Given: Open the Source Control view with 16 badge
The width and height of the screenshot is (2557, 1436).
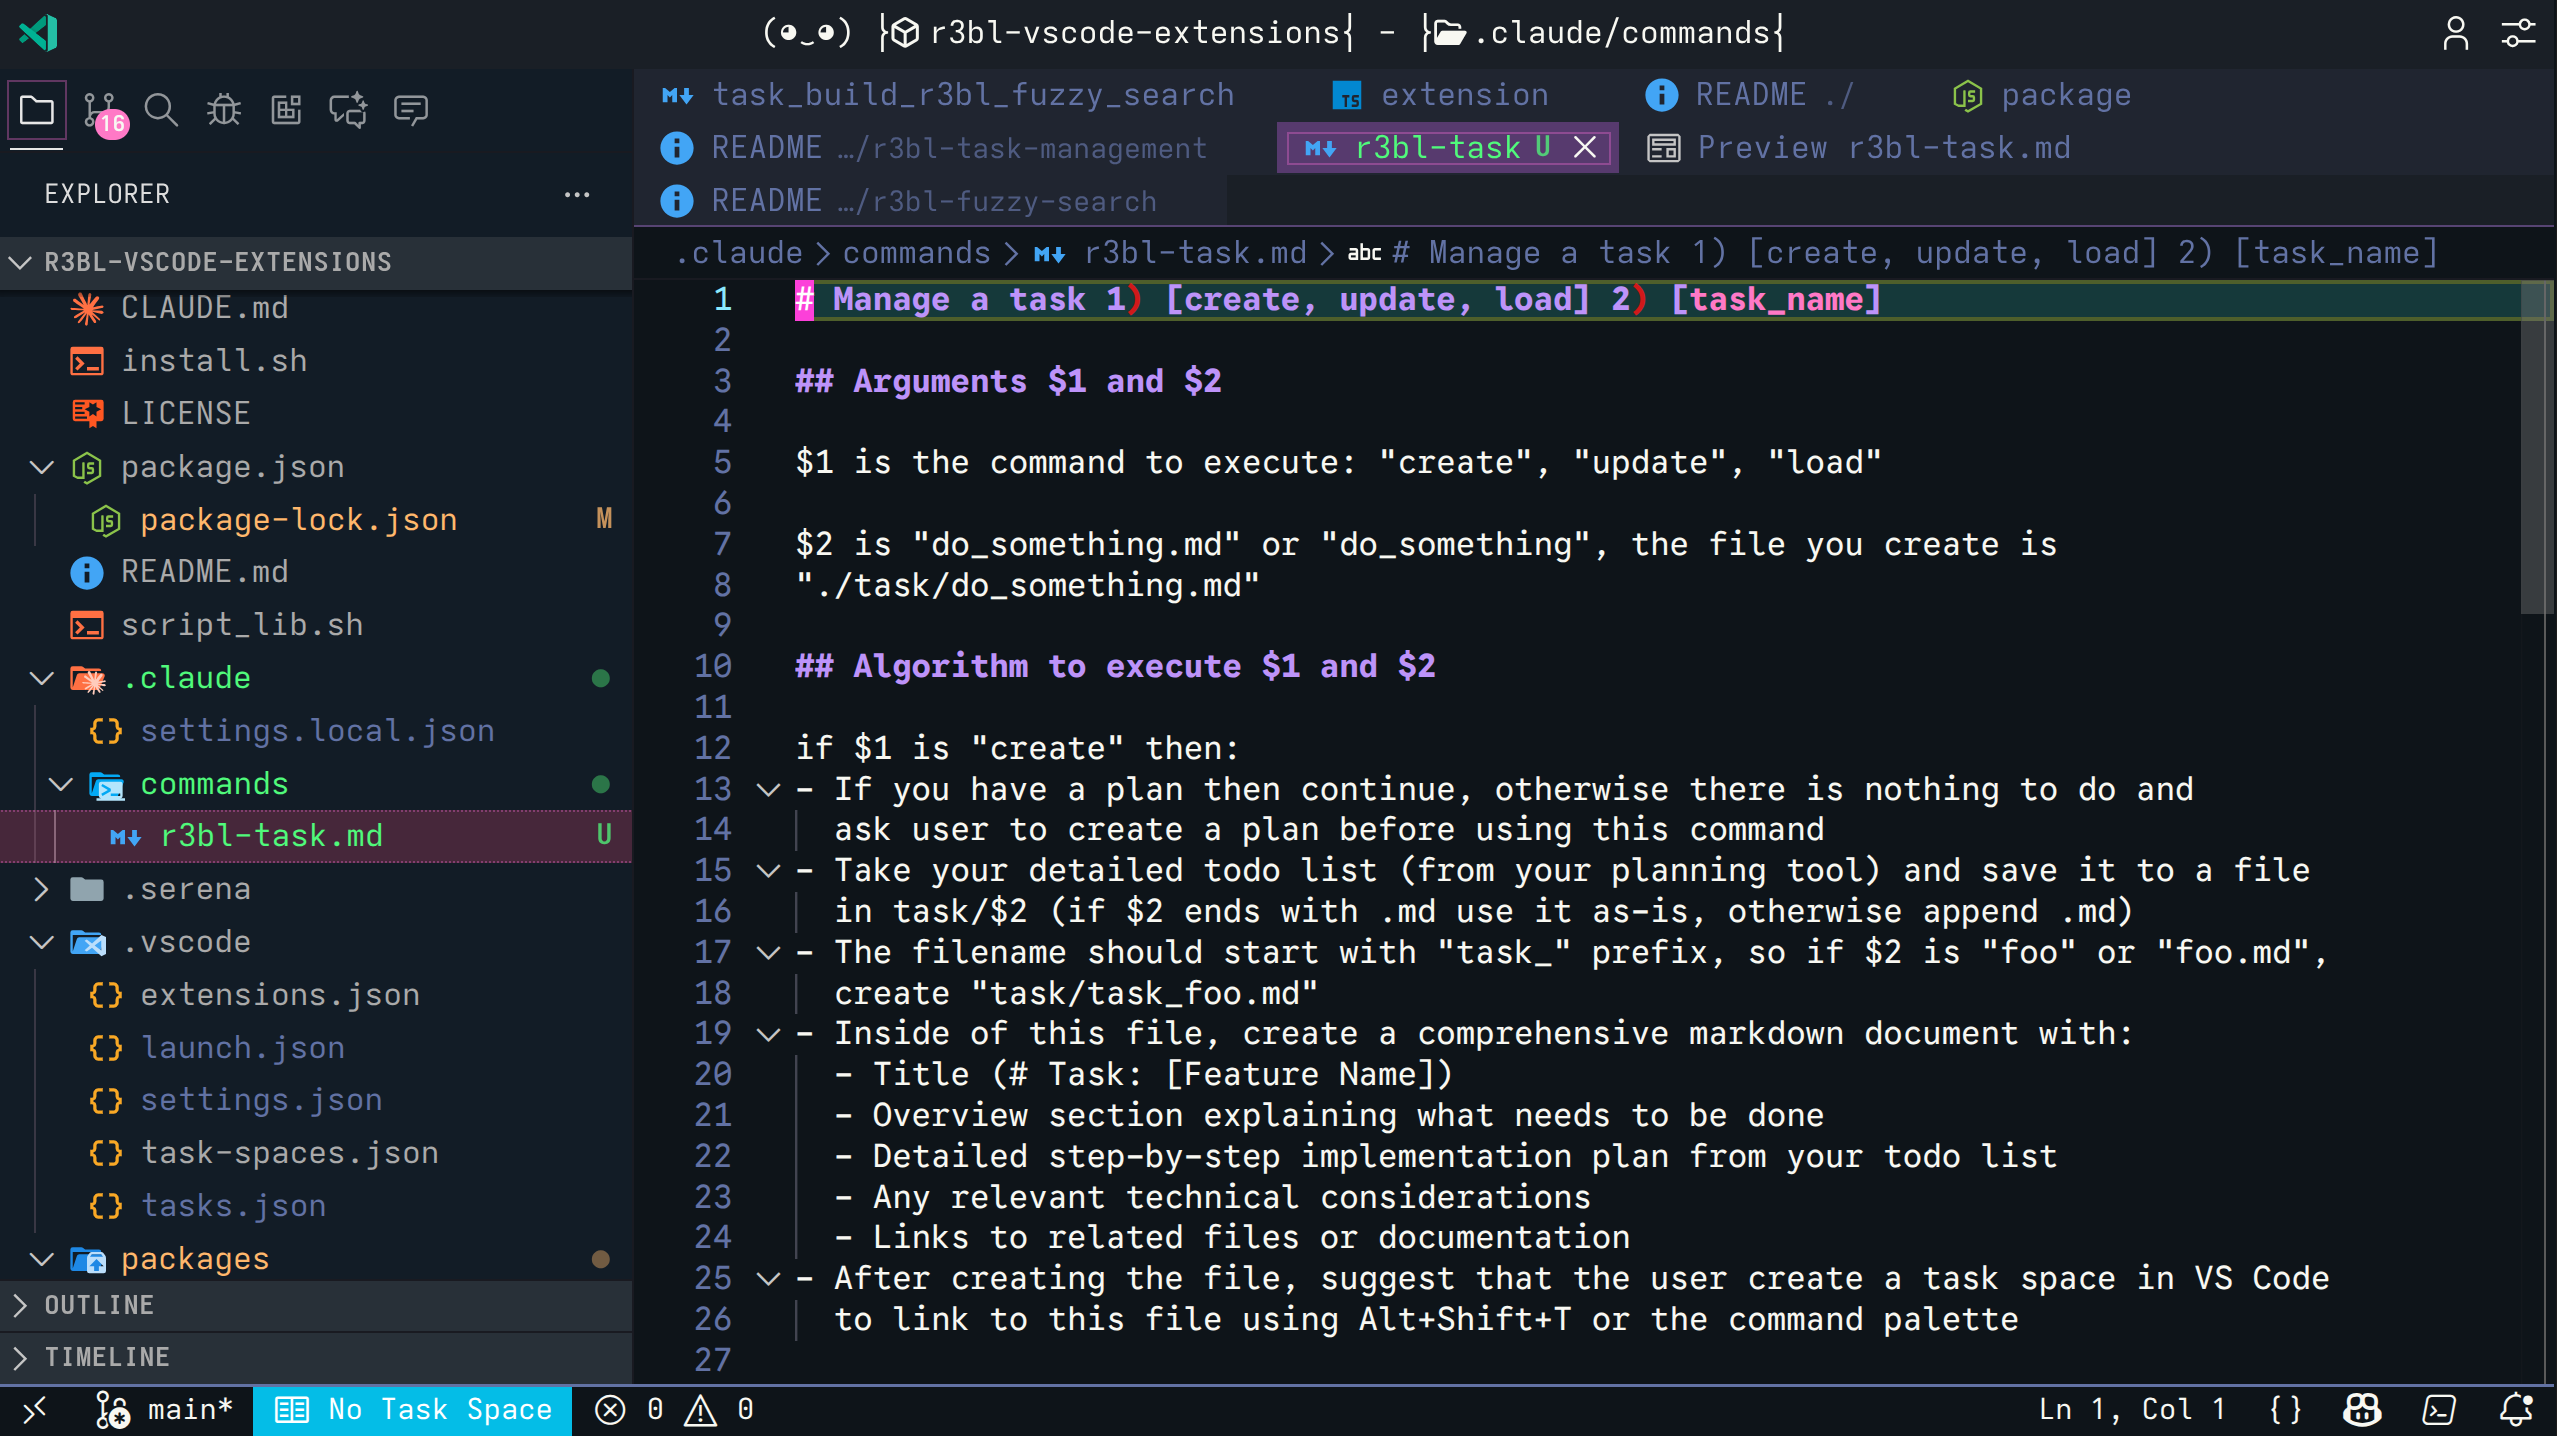Looking at the screenshot, I should pyautogui.click(x=101, y=110).
